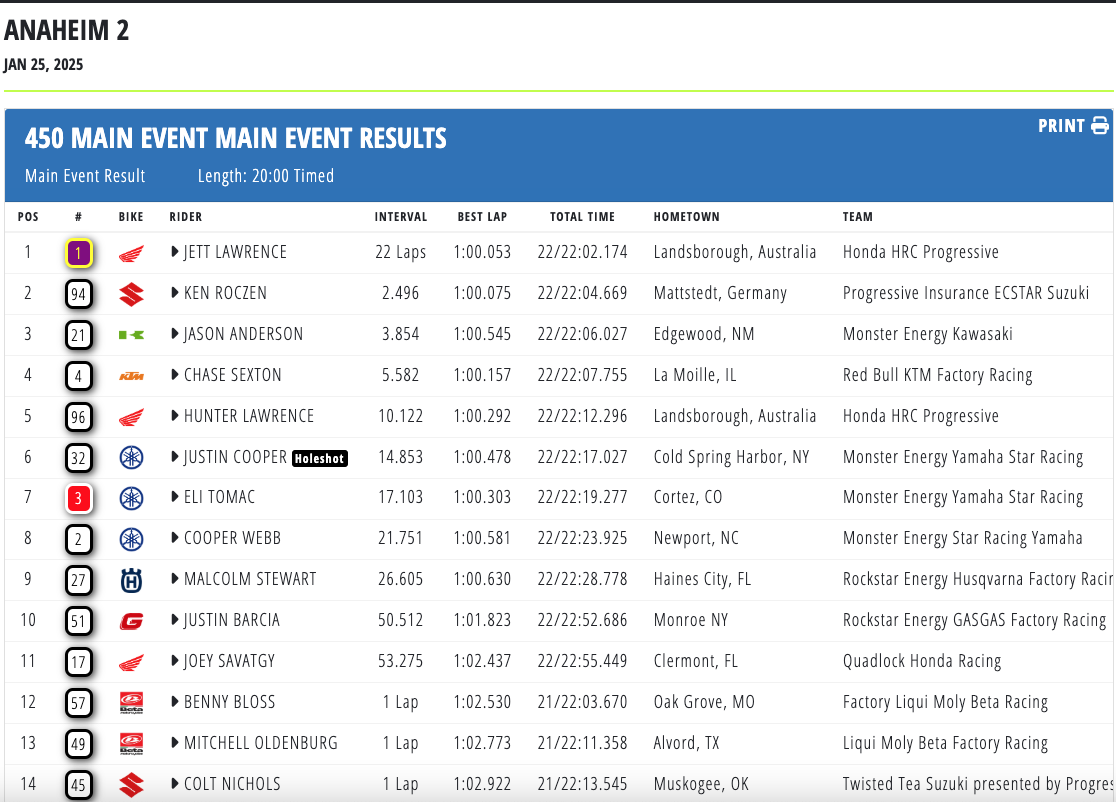The width and height of the screenshot is (1116, 802).
Task: Click Jason Anderson's Kawasaki bike logo
Action: [131, 335]
